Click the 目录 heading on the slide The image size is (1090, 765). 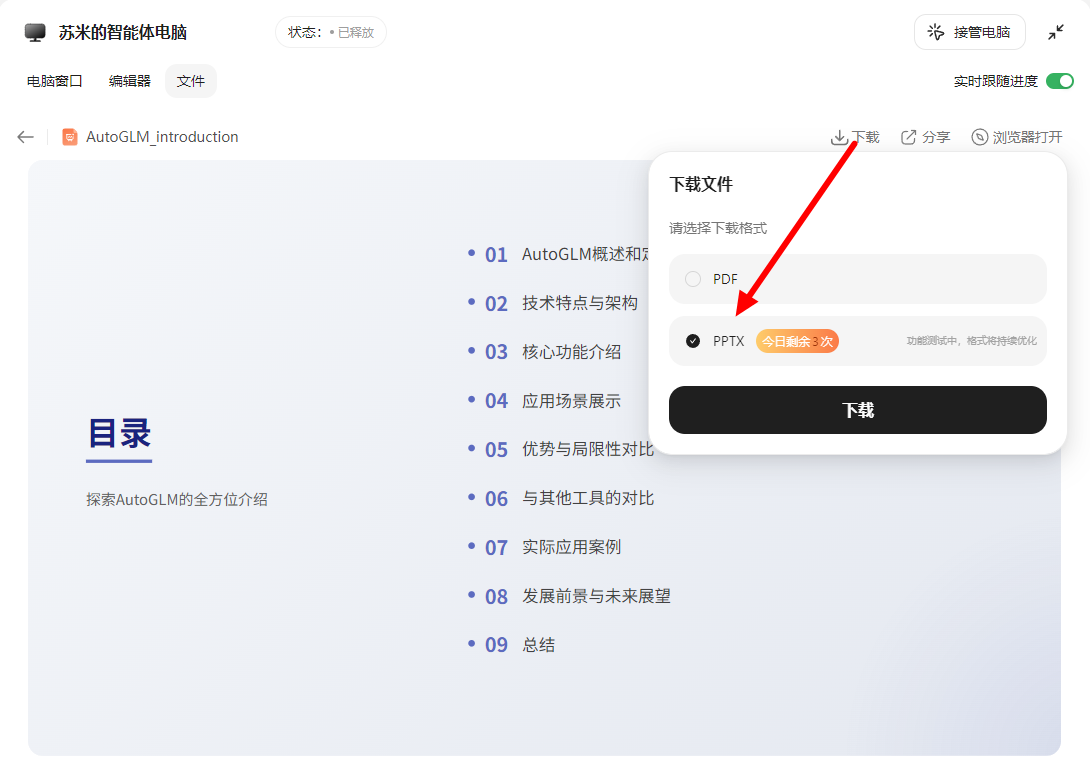point(119,433)
